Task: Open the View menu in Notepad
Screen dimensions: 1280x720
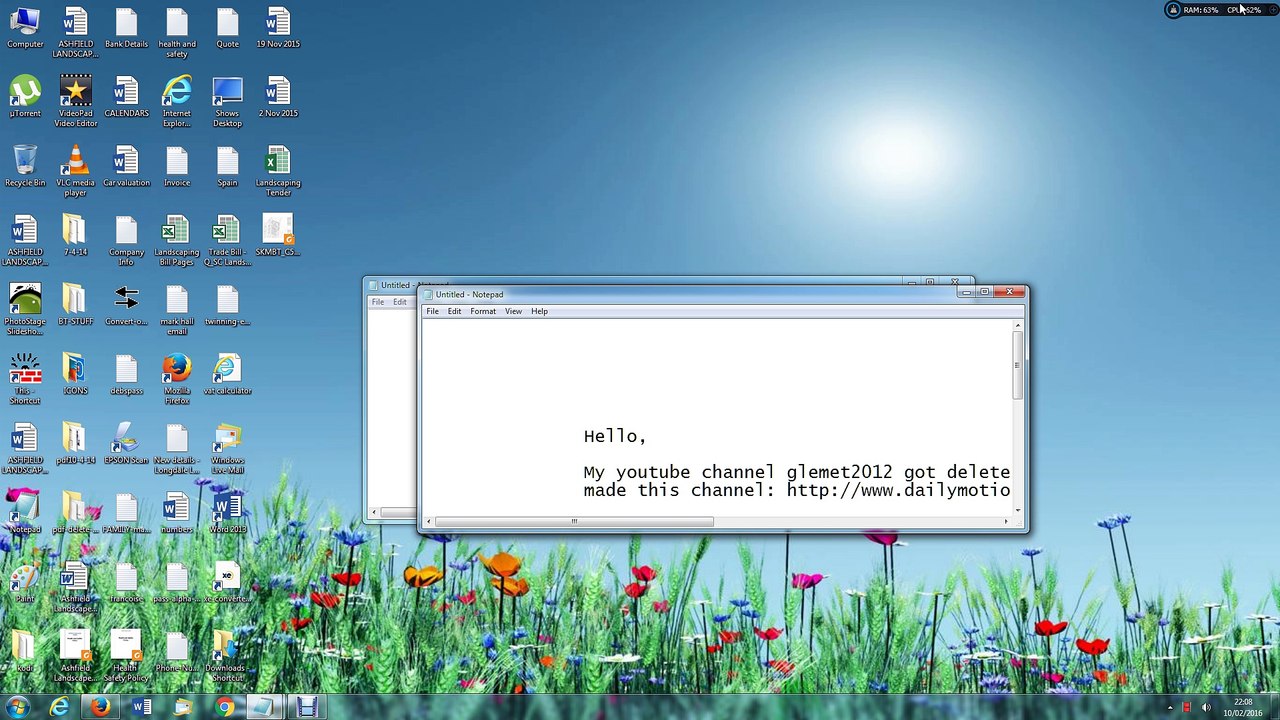Action: point(513,311)
